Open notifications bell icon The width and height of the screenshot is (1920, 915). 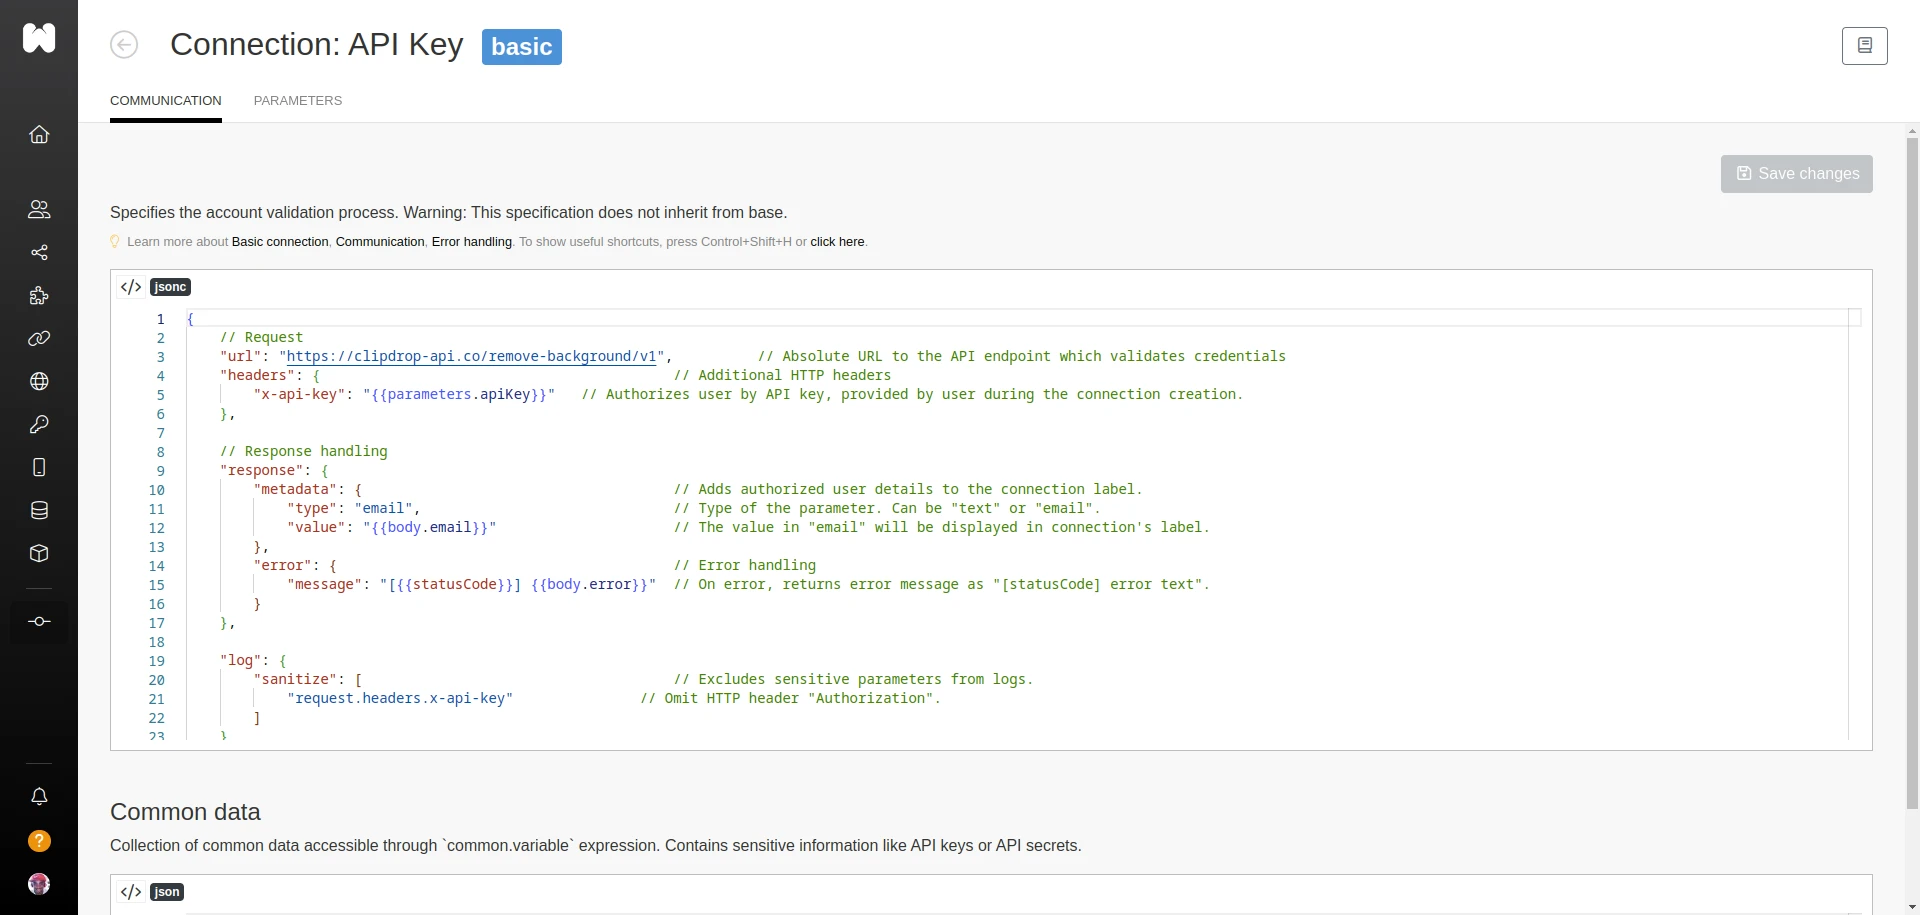39,797
